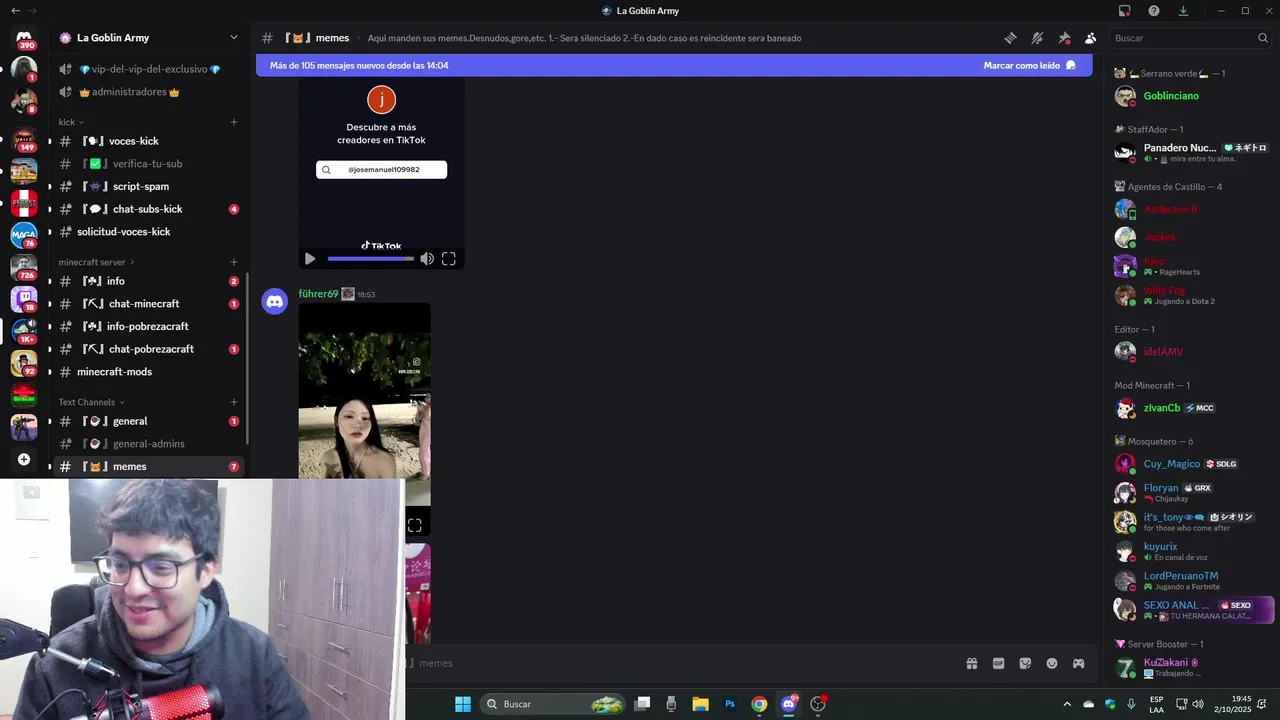Screen dimensions: 1280x720
Task: Open the chat-minecraft channel
Action: [148, 304]
